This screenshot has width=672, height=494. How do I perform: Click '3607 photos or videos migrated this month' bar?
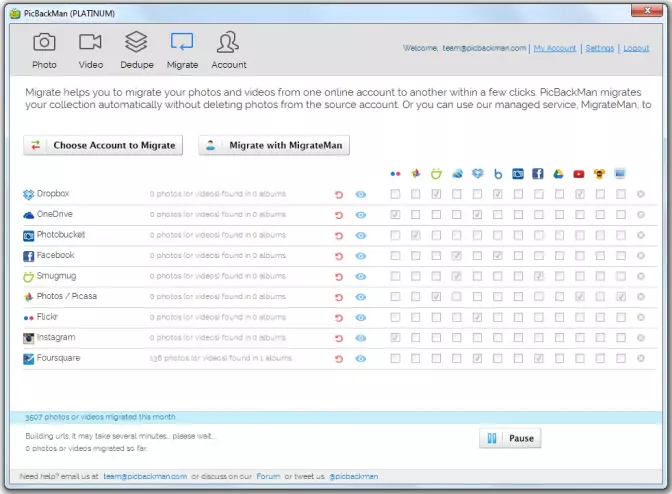coord(336,417)
